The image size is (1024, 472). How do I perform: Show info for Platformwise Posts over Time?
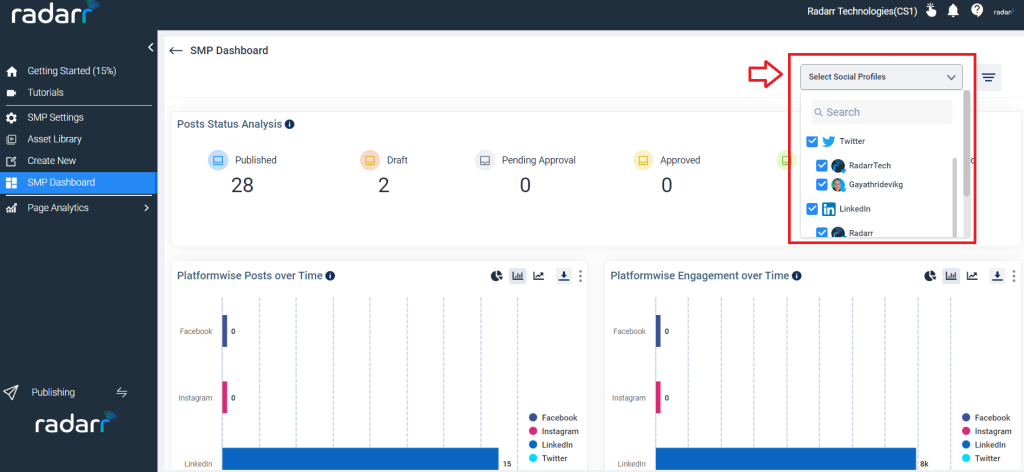coord(330,276)
